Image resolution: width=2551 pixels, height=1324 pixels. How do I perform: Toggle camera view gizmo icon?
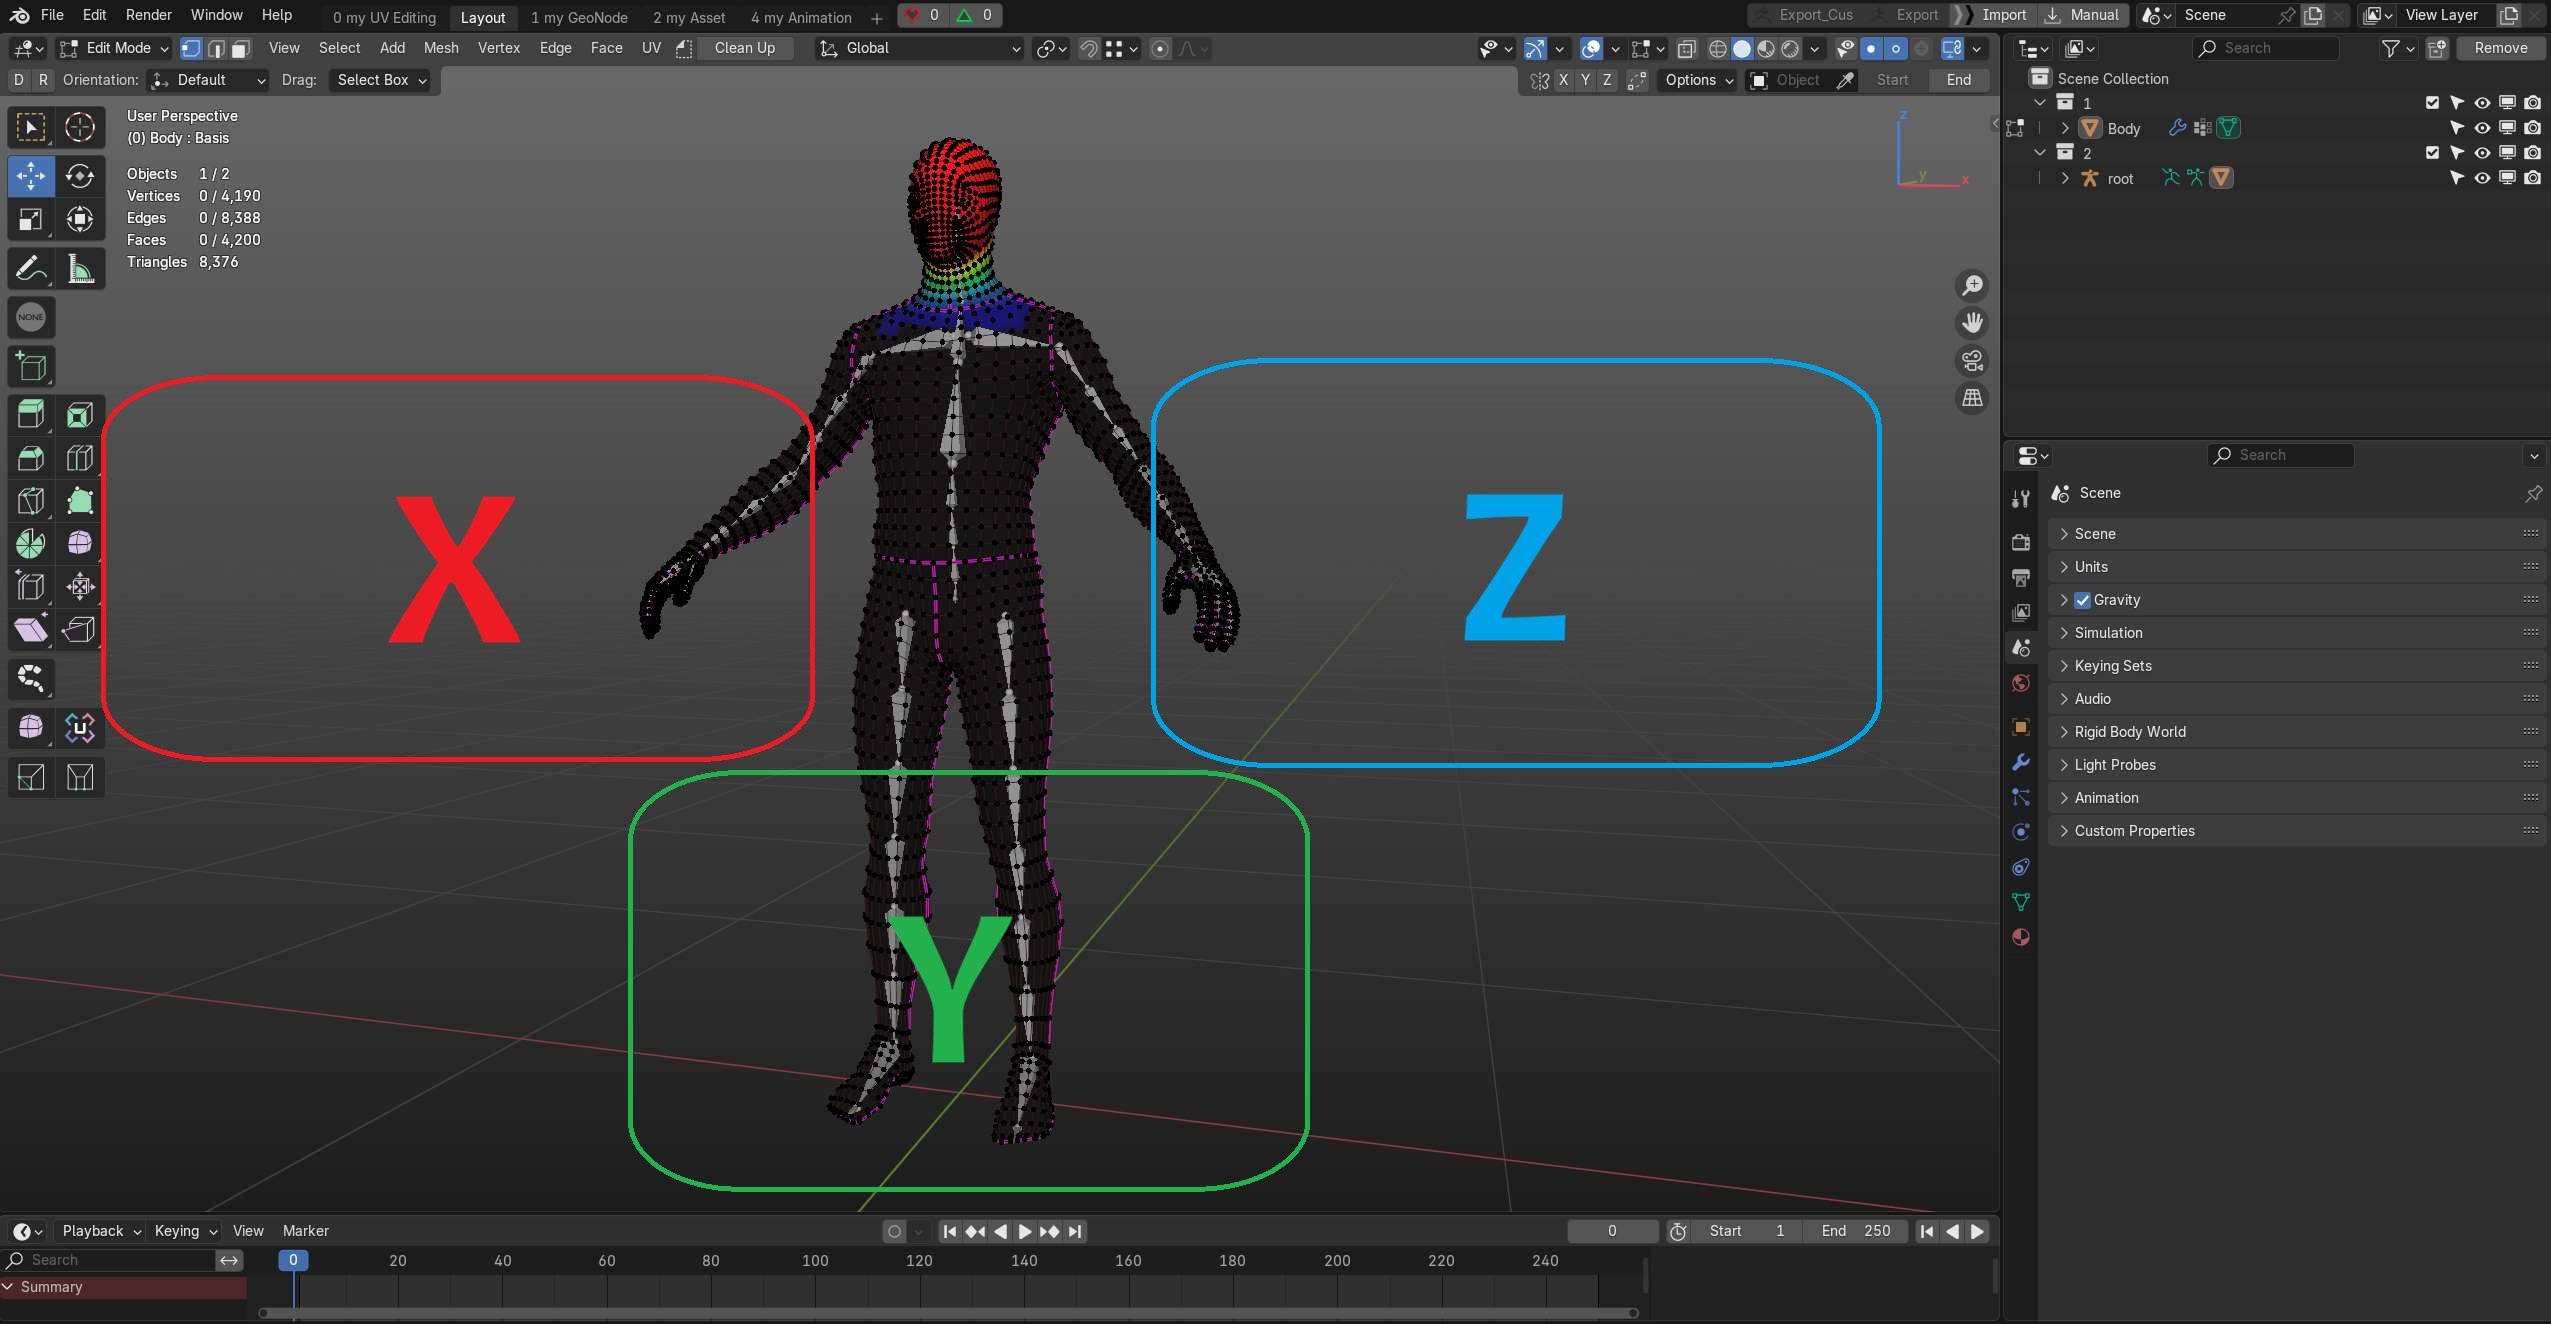pos(1971,360)
